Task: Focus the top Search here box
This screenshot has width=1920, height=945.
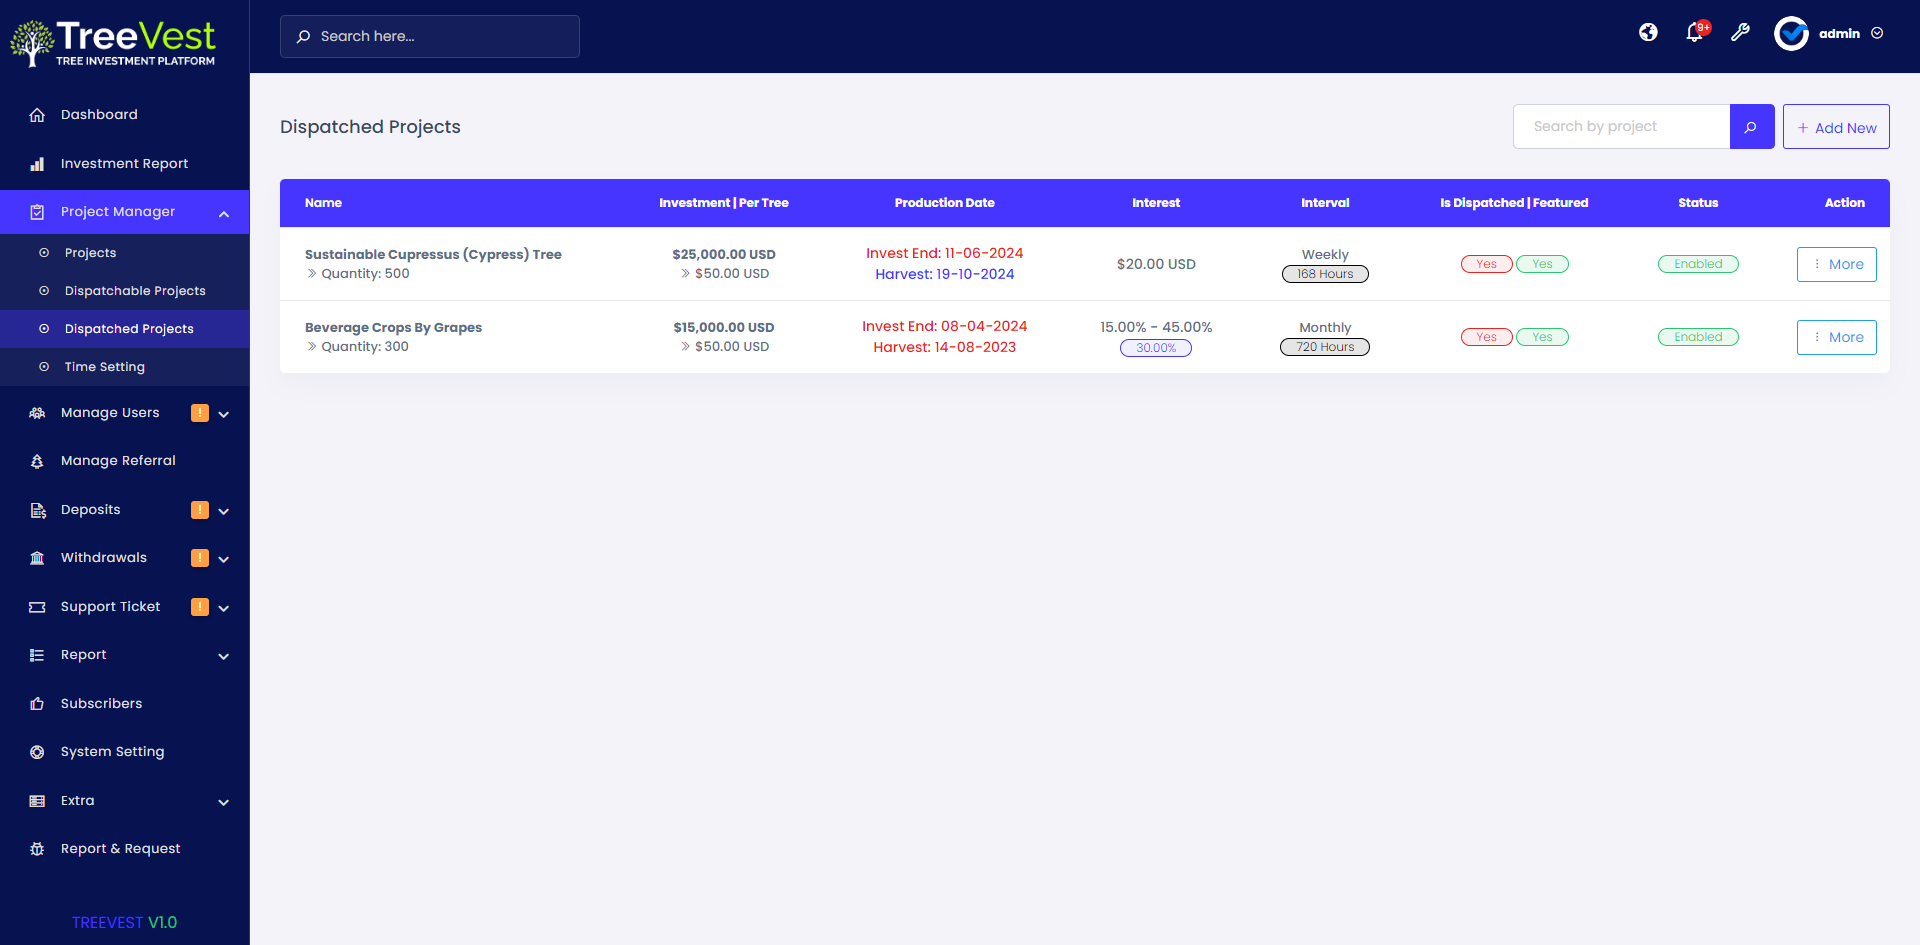Action: (x=430, y=36)
